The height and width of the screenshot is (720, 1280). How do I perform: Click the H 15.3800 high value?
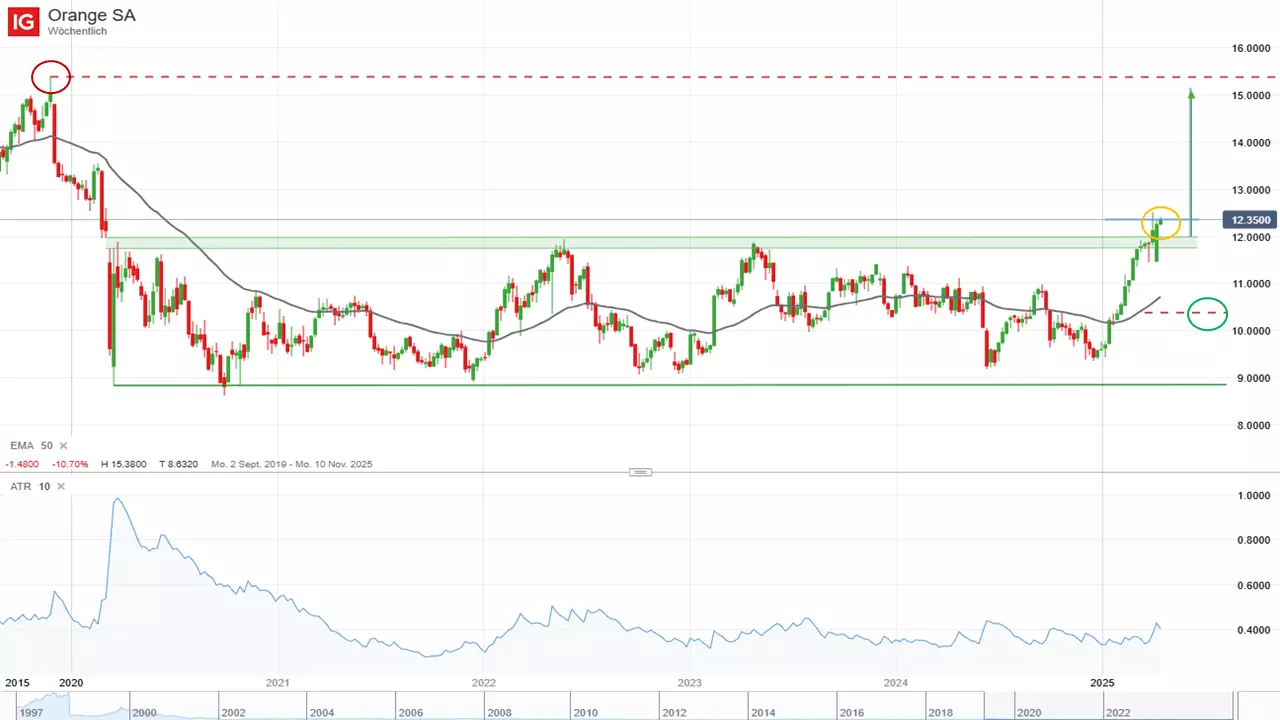(125, 464)
